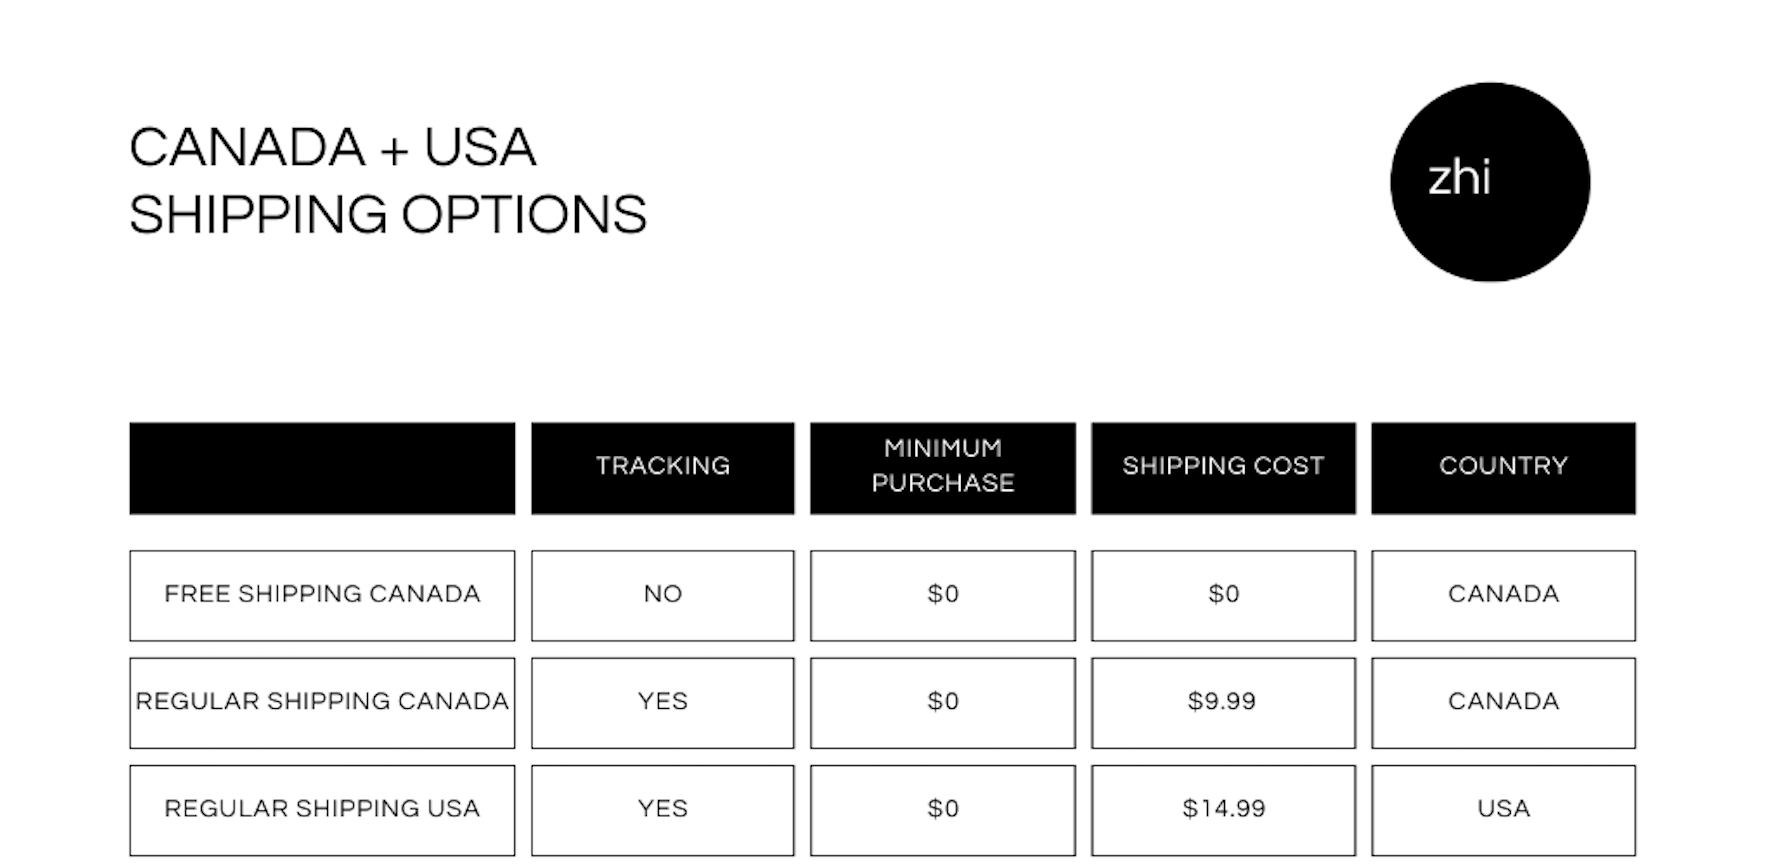
Task: Select the REGULAR SHIPPING CANADA row label
Action: click(322, 702)
